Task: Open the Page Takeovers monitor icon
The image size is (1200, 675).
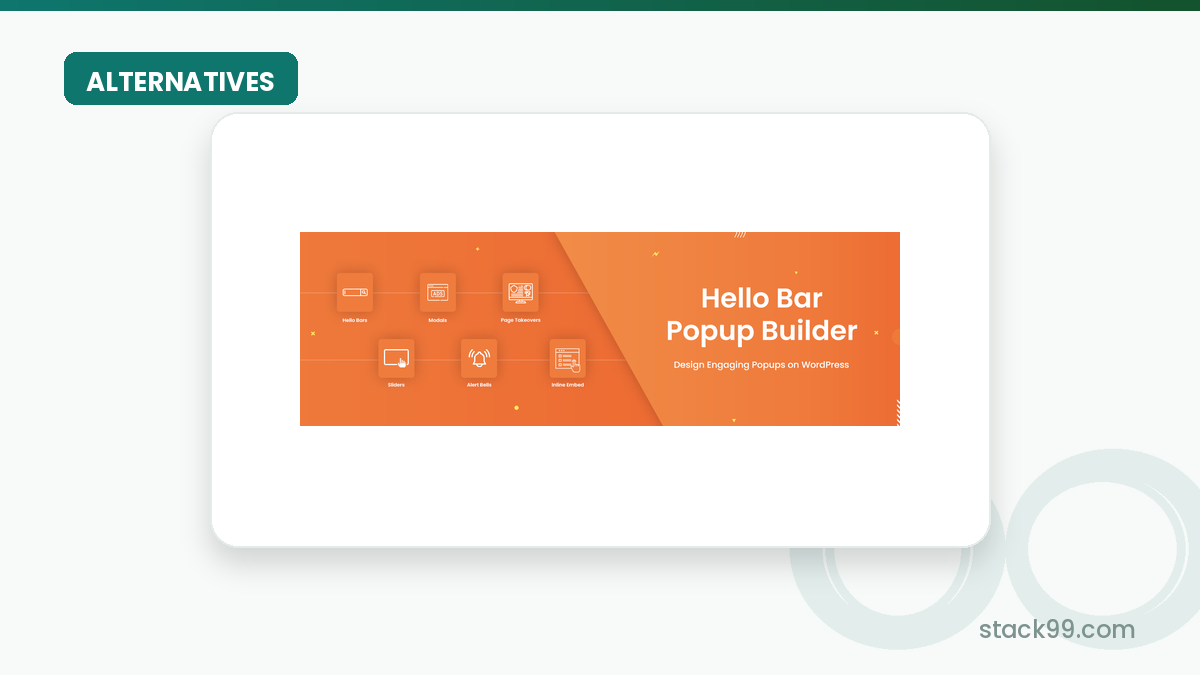Action: [520, 292]
